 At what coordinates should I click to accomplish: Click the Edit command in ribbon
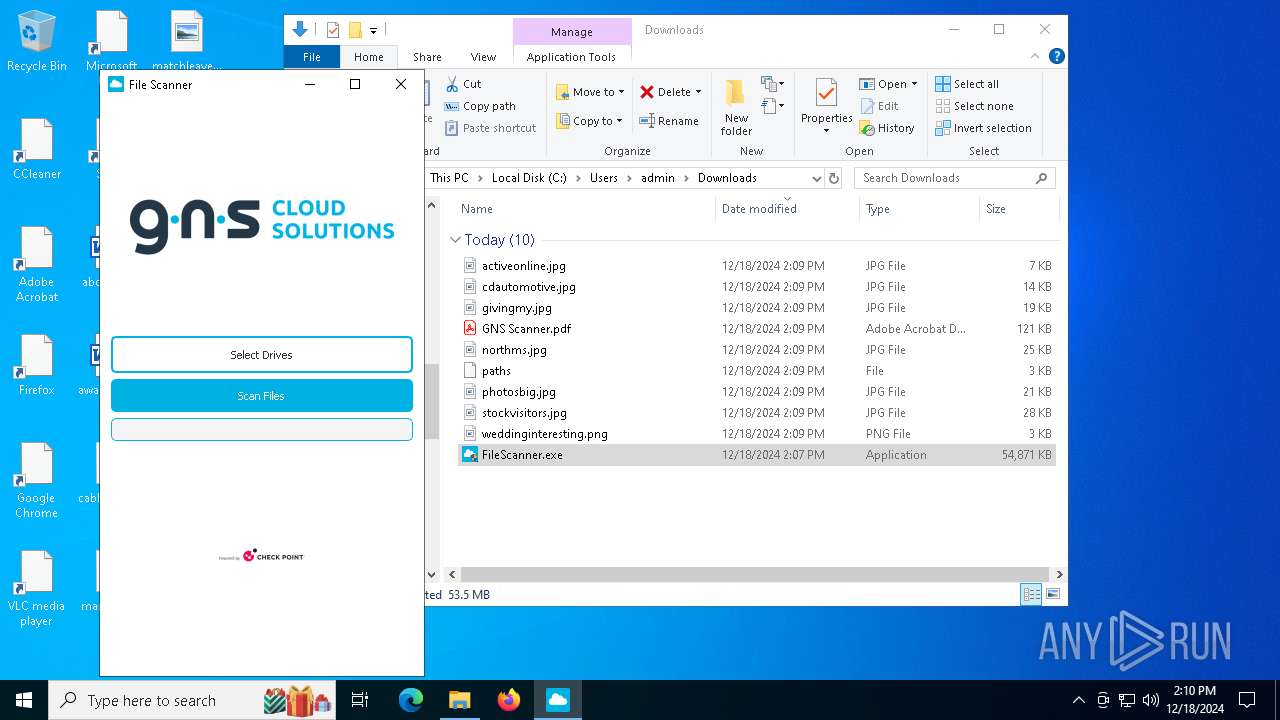click(x=879, y=106)
